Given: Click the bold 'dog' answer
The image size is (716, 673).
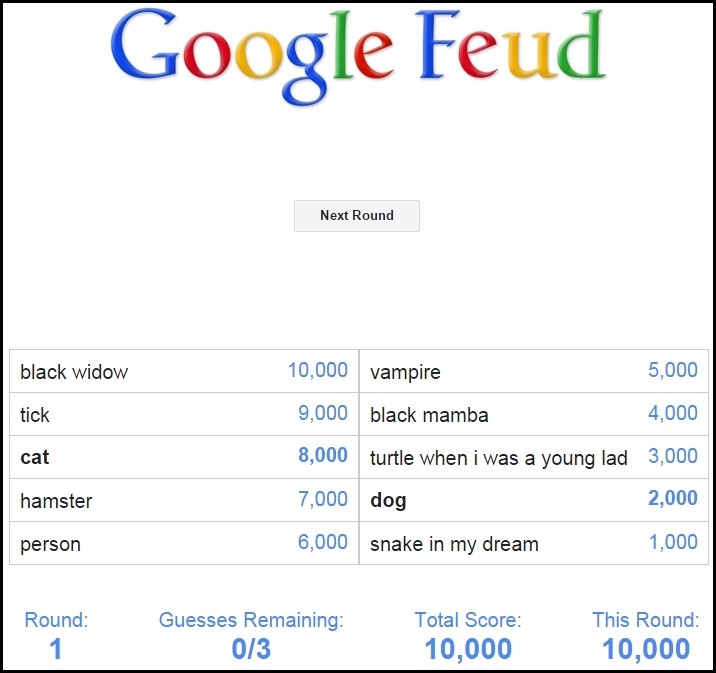Looking at the screenshot, I should (x=388, y=500).
